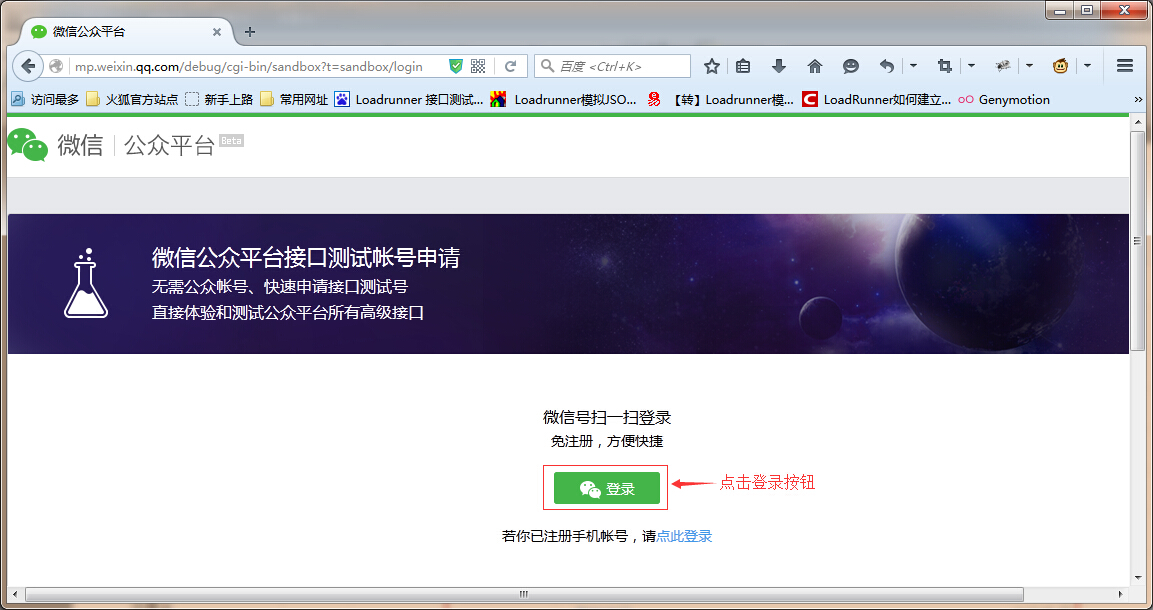
Task: Bookmark this page with the star icon
Action: pos(712,66)
